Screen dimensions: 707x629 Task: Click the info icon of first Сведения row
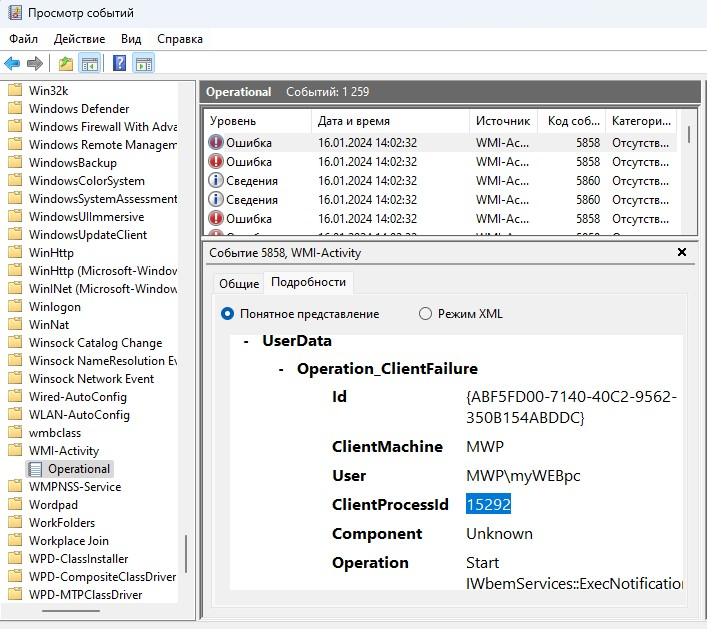tap(216, 180)
